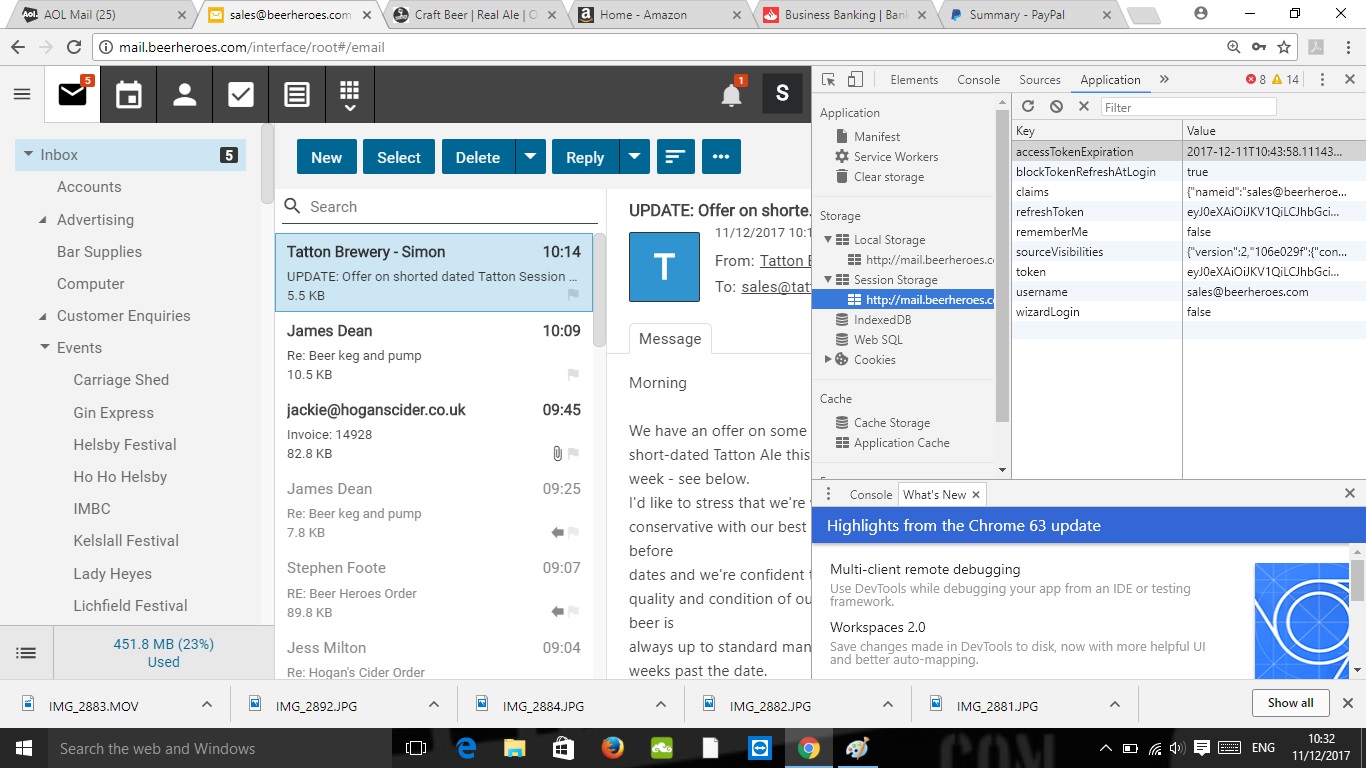Image resolution: width=1366 pixels, height=768 pixels.
Task: Toggle the DevTools device toolbar icon
Action: click(855, 80)
